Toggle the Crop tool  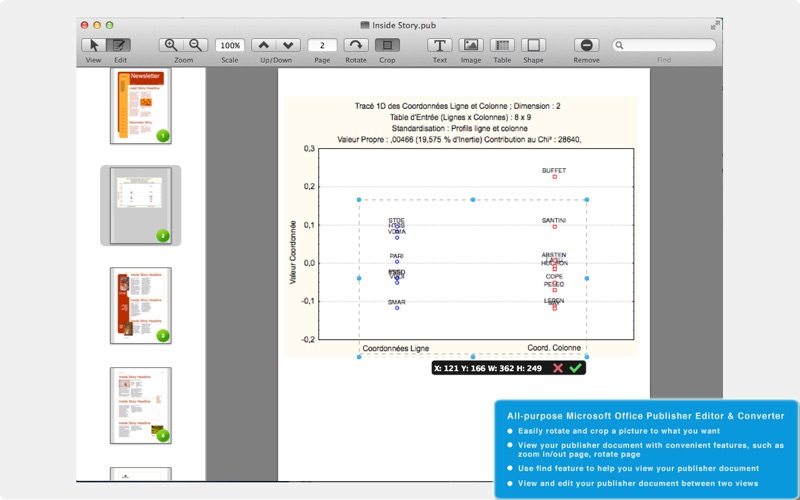click(387, 45)
